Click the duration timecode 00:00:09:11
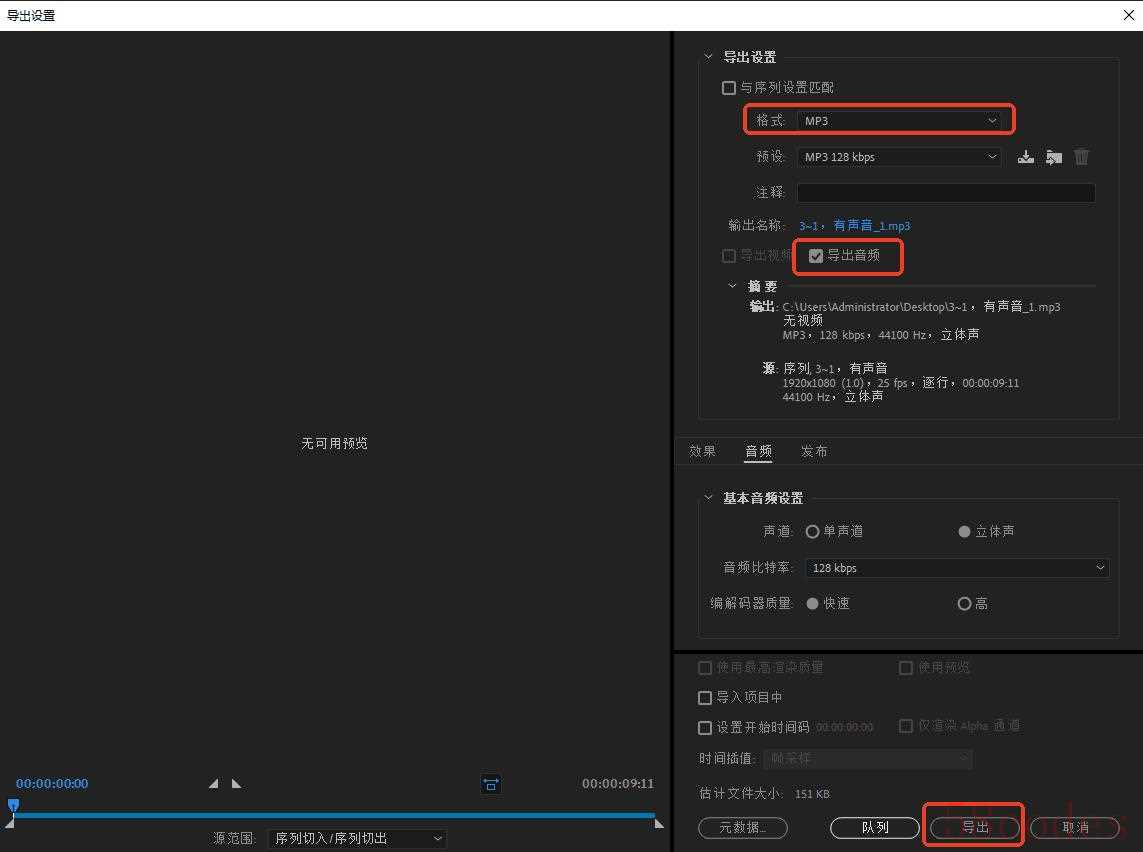This screenshot has width=1143, height=852. point(617,783)
